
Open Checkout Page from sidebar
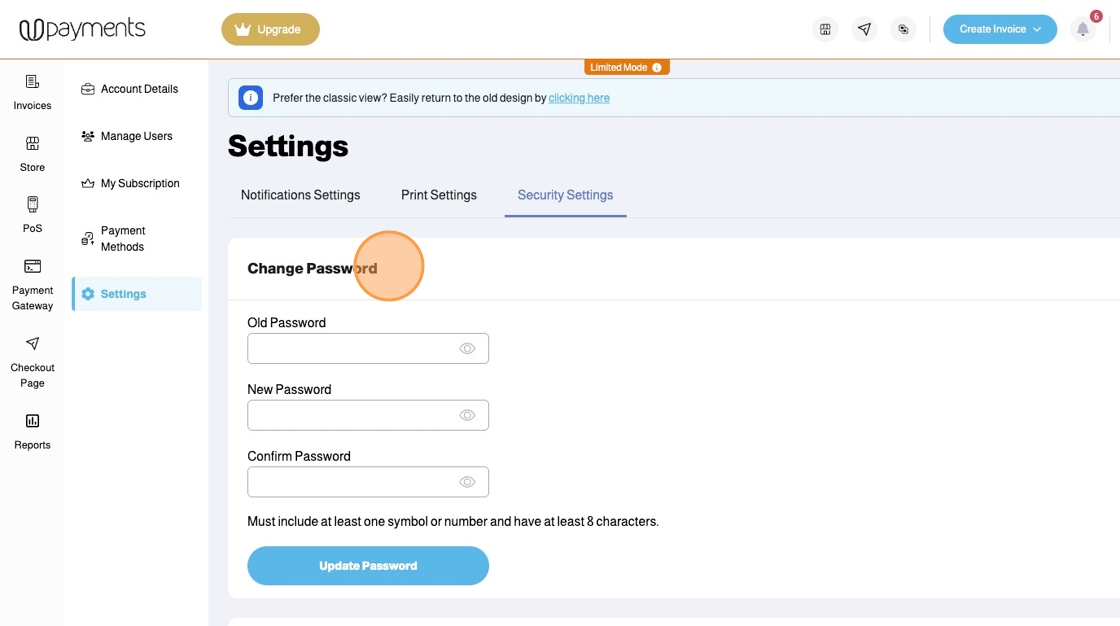pyautogui.click(x=32, y=360)
